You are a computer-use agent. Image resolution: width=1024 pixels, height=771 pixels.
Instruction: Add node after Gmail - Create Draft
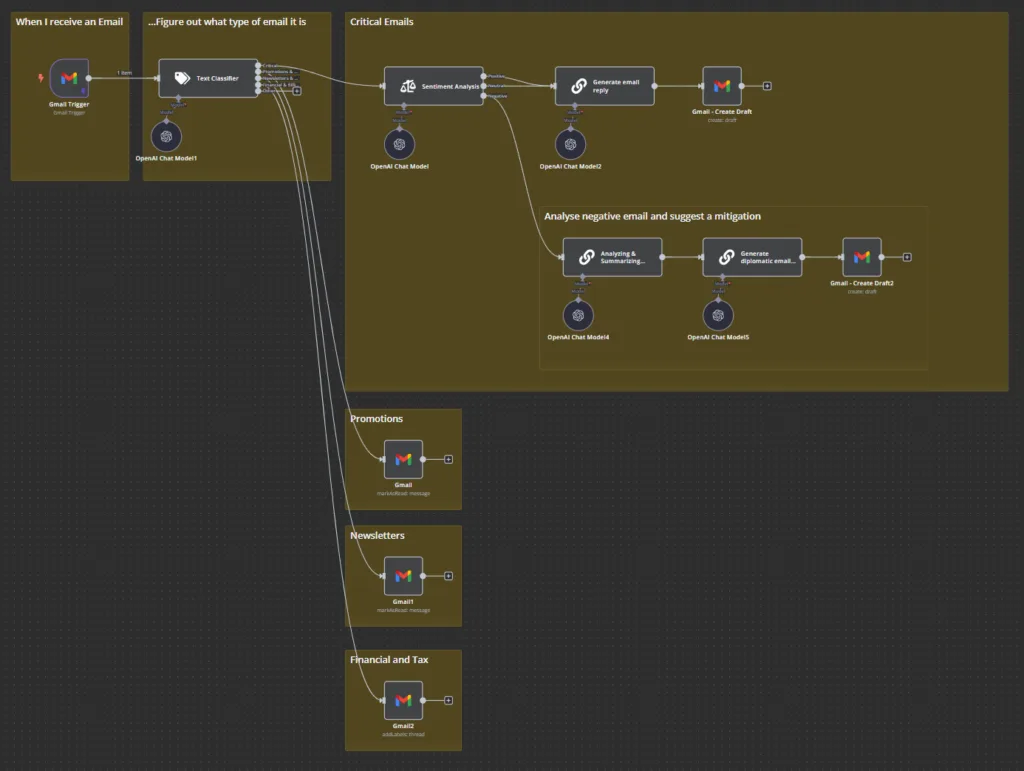click(x=767, y=86)
